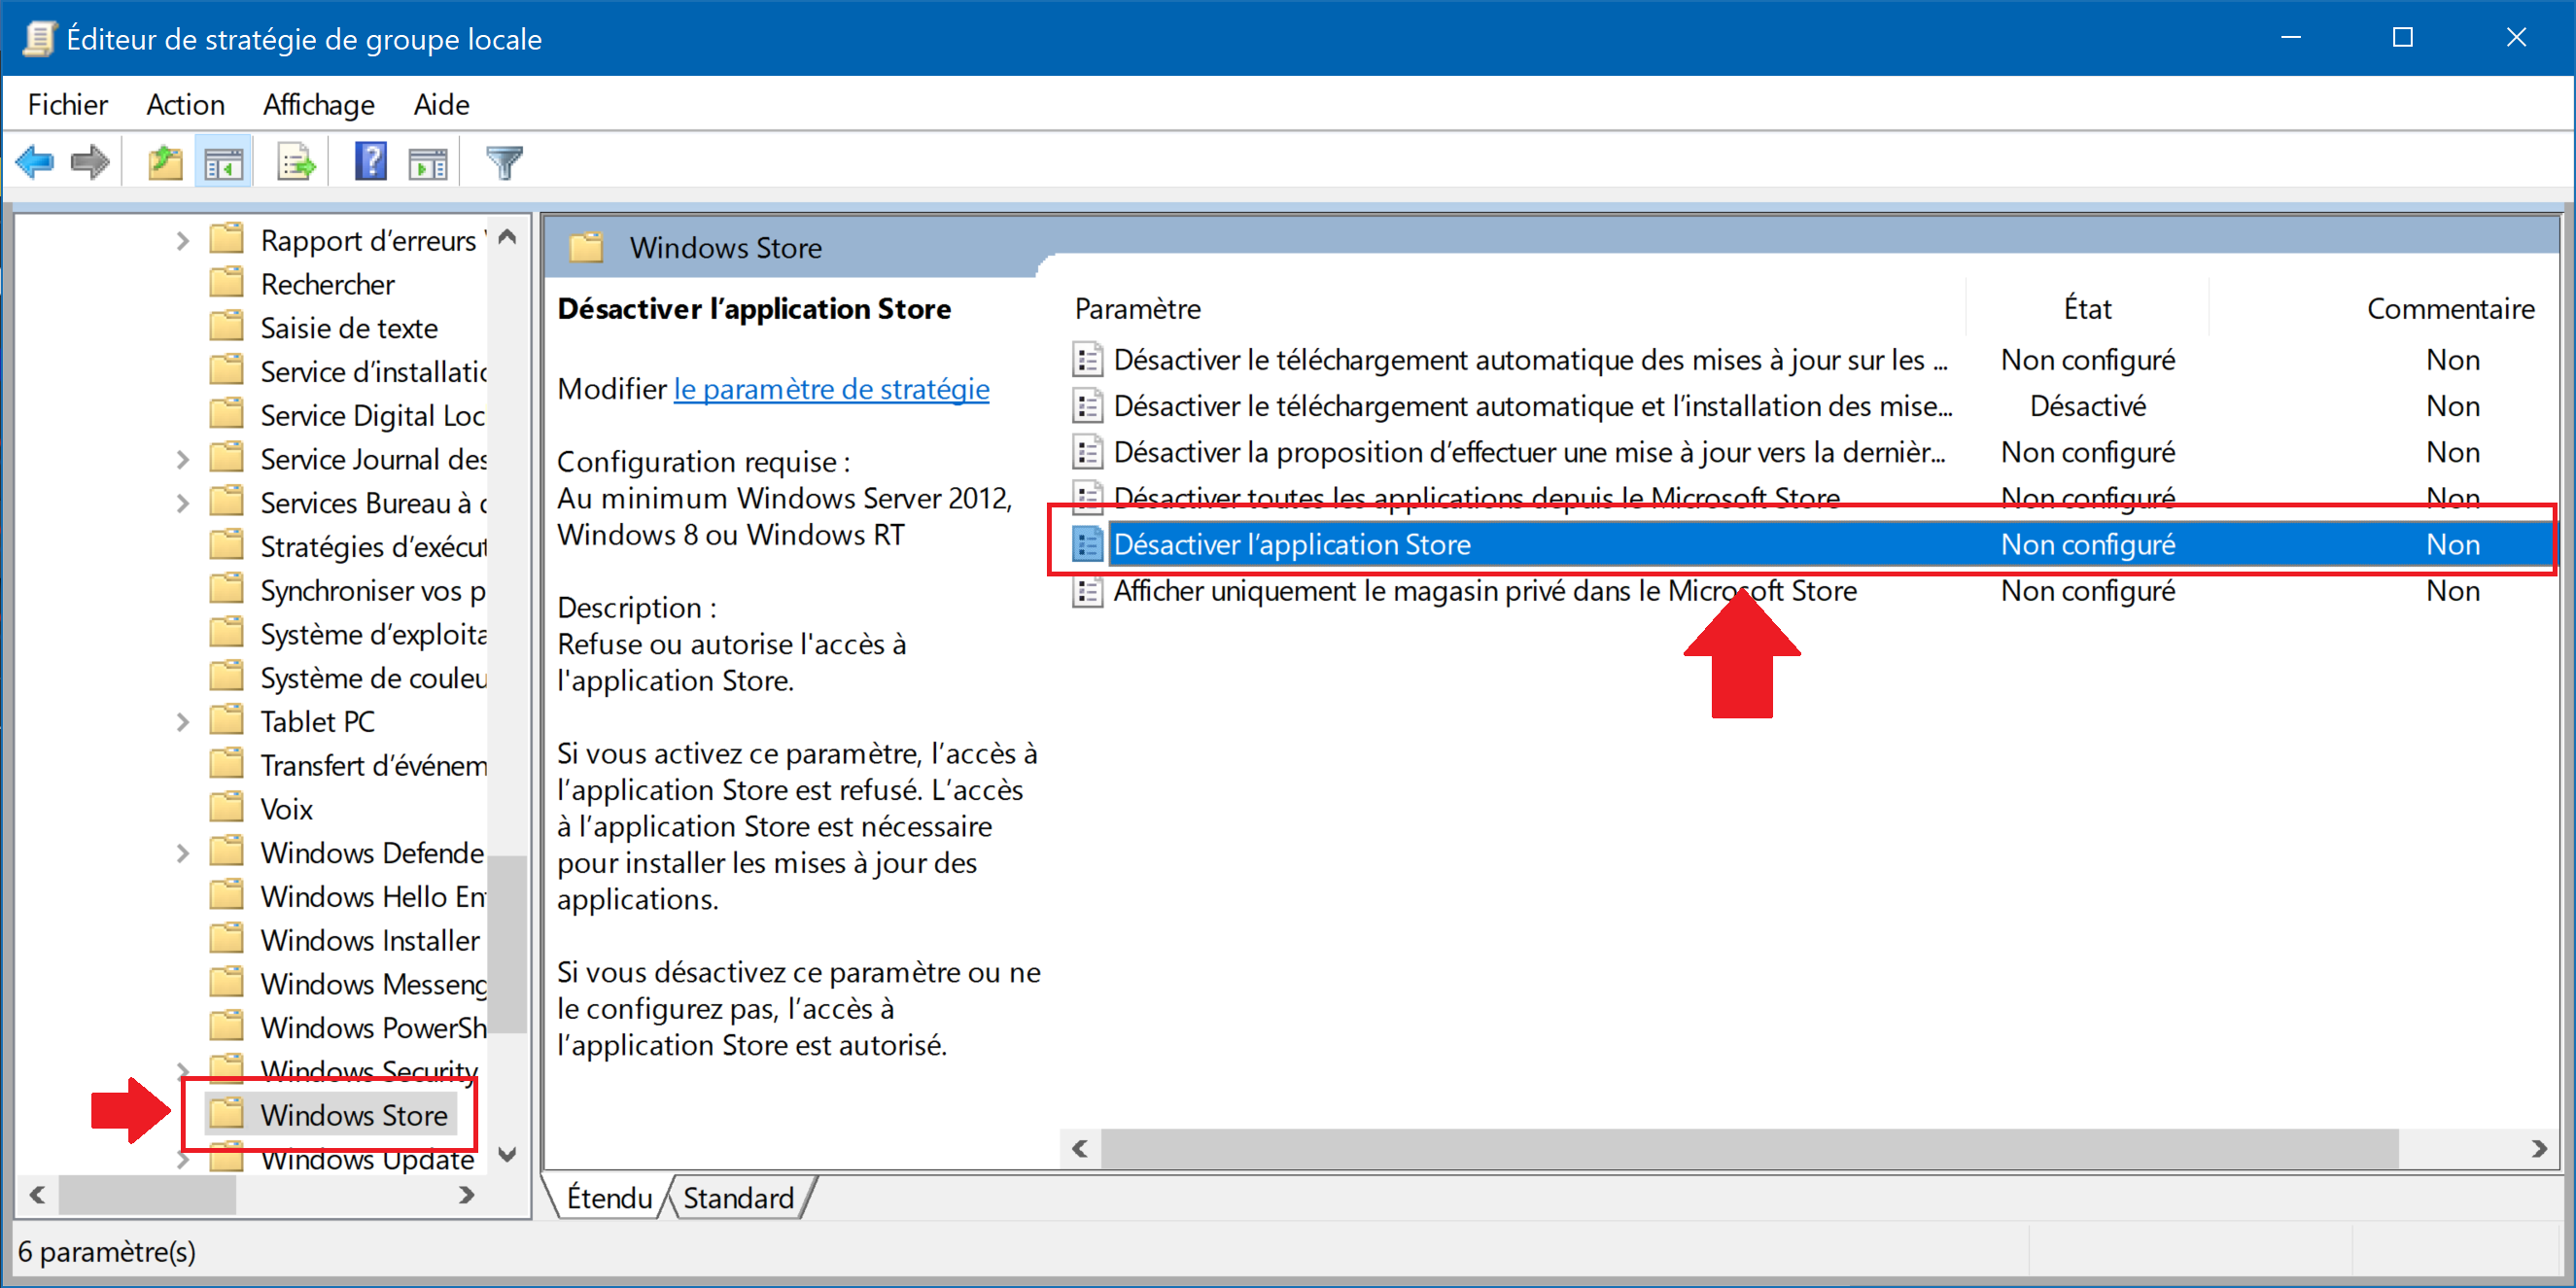Screen dimensions: 2576x1288
Task: Open Help via blue question mark icon
Action: (370, 162)
